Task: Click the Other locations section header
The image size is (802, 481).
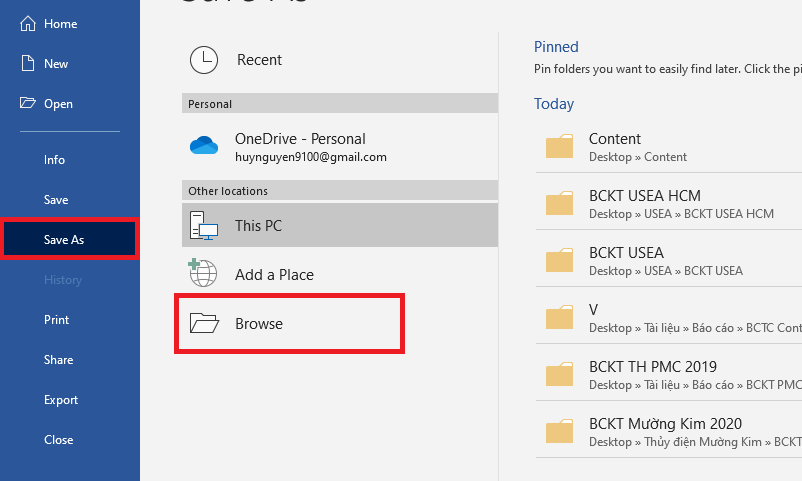Action: 340,190
